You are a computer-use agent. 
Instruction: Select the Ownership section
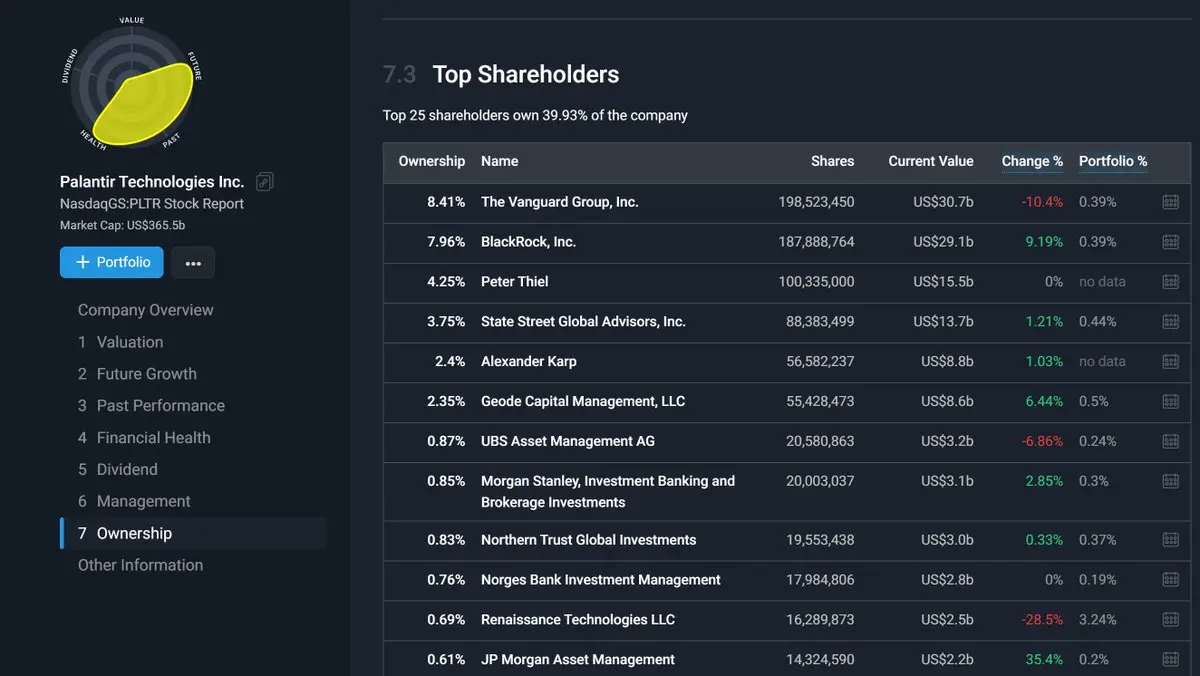[193, 534]
